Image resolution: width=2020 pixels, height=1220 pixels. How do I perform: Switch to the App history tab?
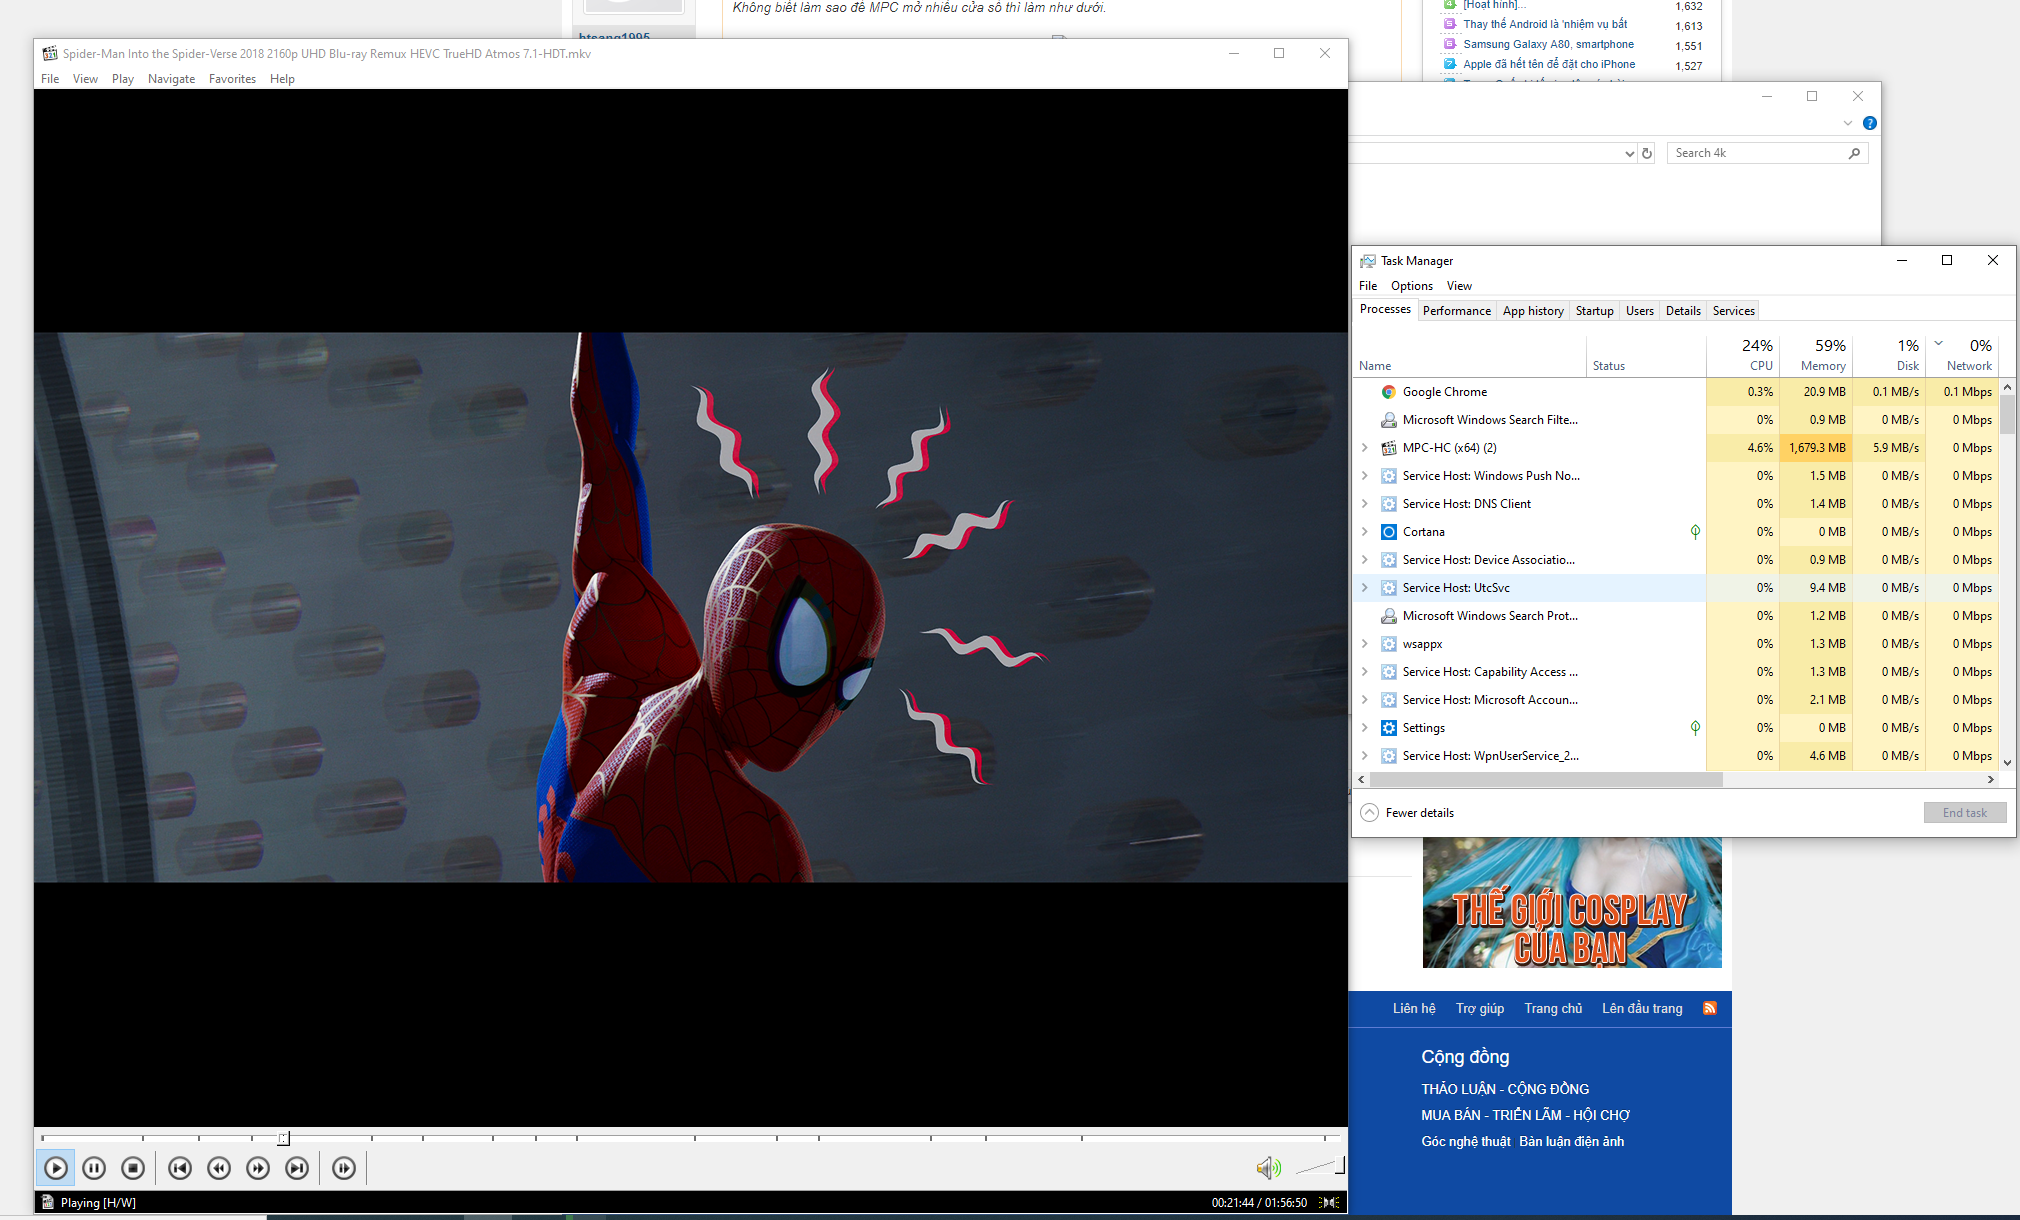pyautogui.click(x=1533, y=311)
